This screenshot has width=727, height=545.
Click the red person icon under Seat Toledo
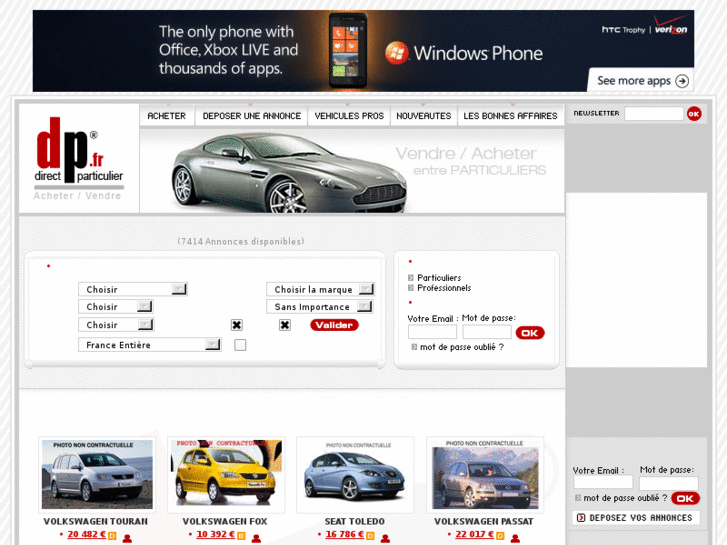pos(385,538)
